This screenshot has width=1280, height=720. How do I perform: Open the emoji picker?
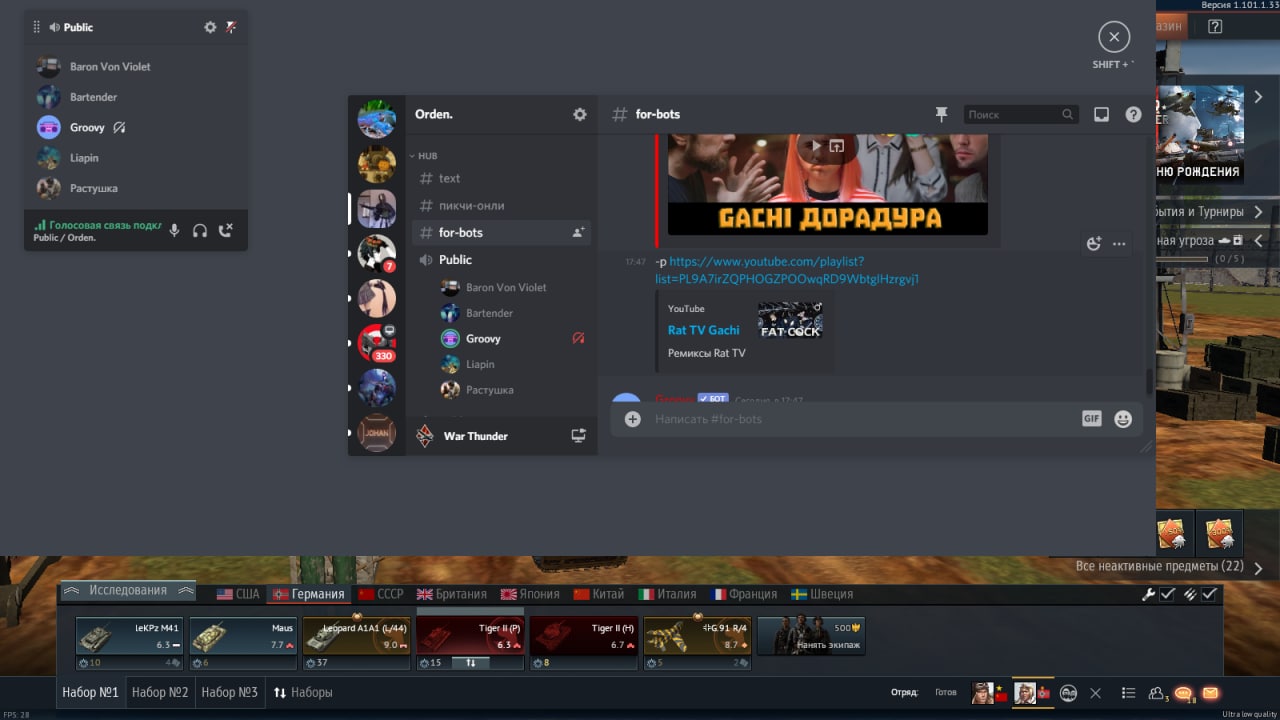coord(1123,419)
